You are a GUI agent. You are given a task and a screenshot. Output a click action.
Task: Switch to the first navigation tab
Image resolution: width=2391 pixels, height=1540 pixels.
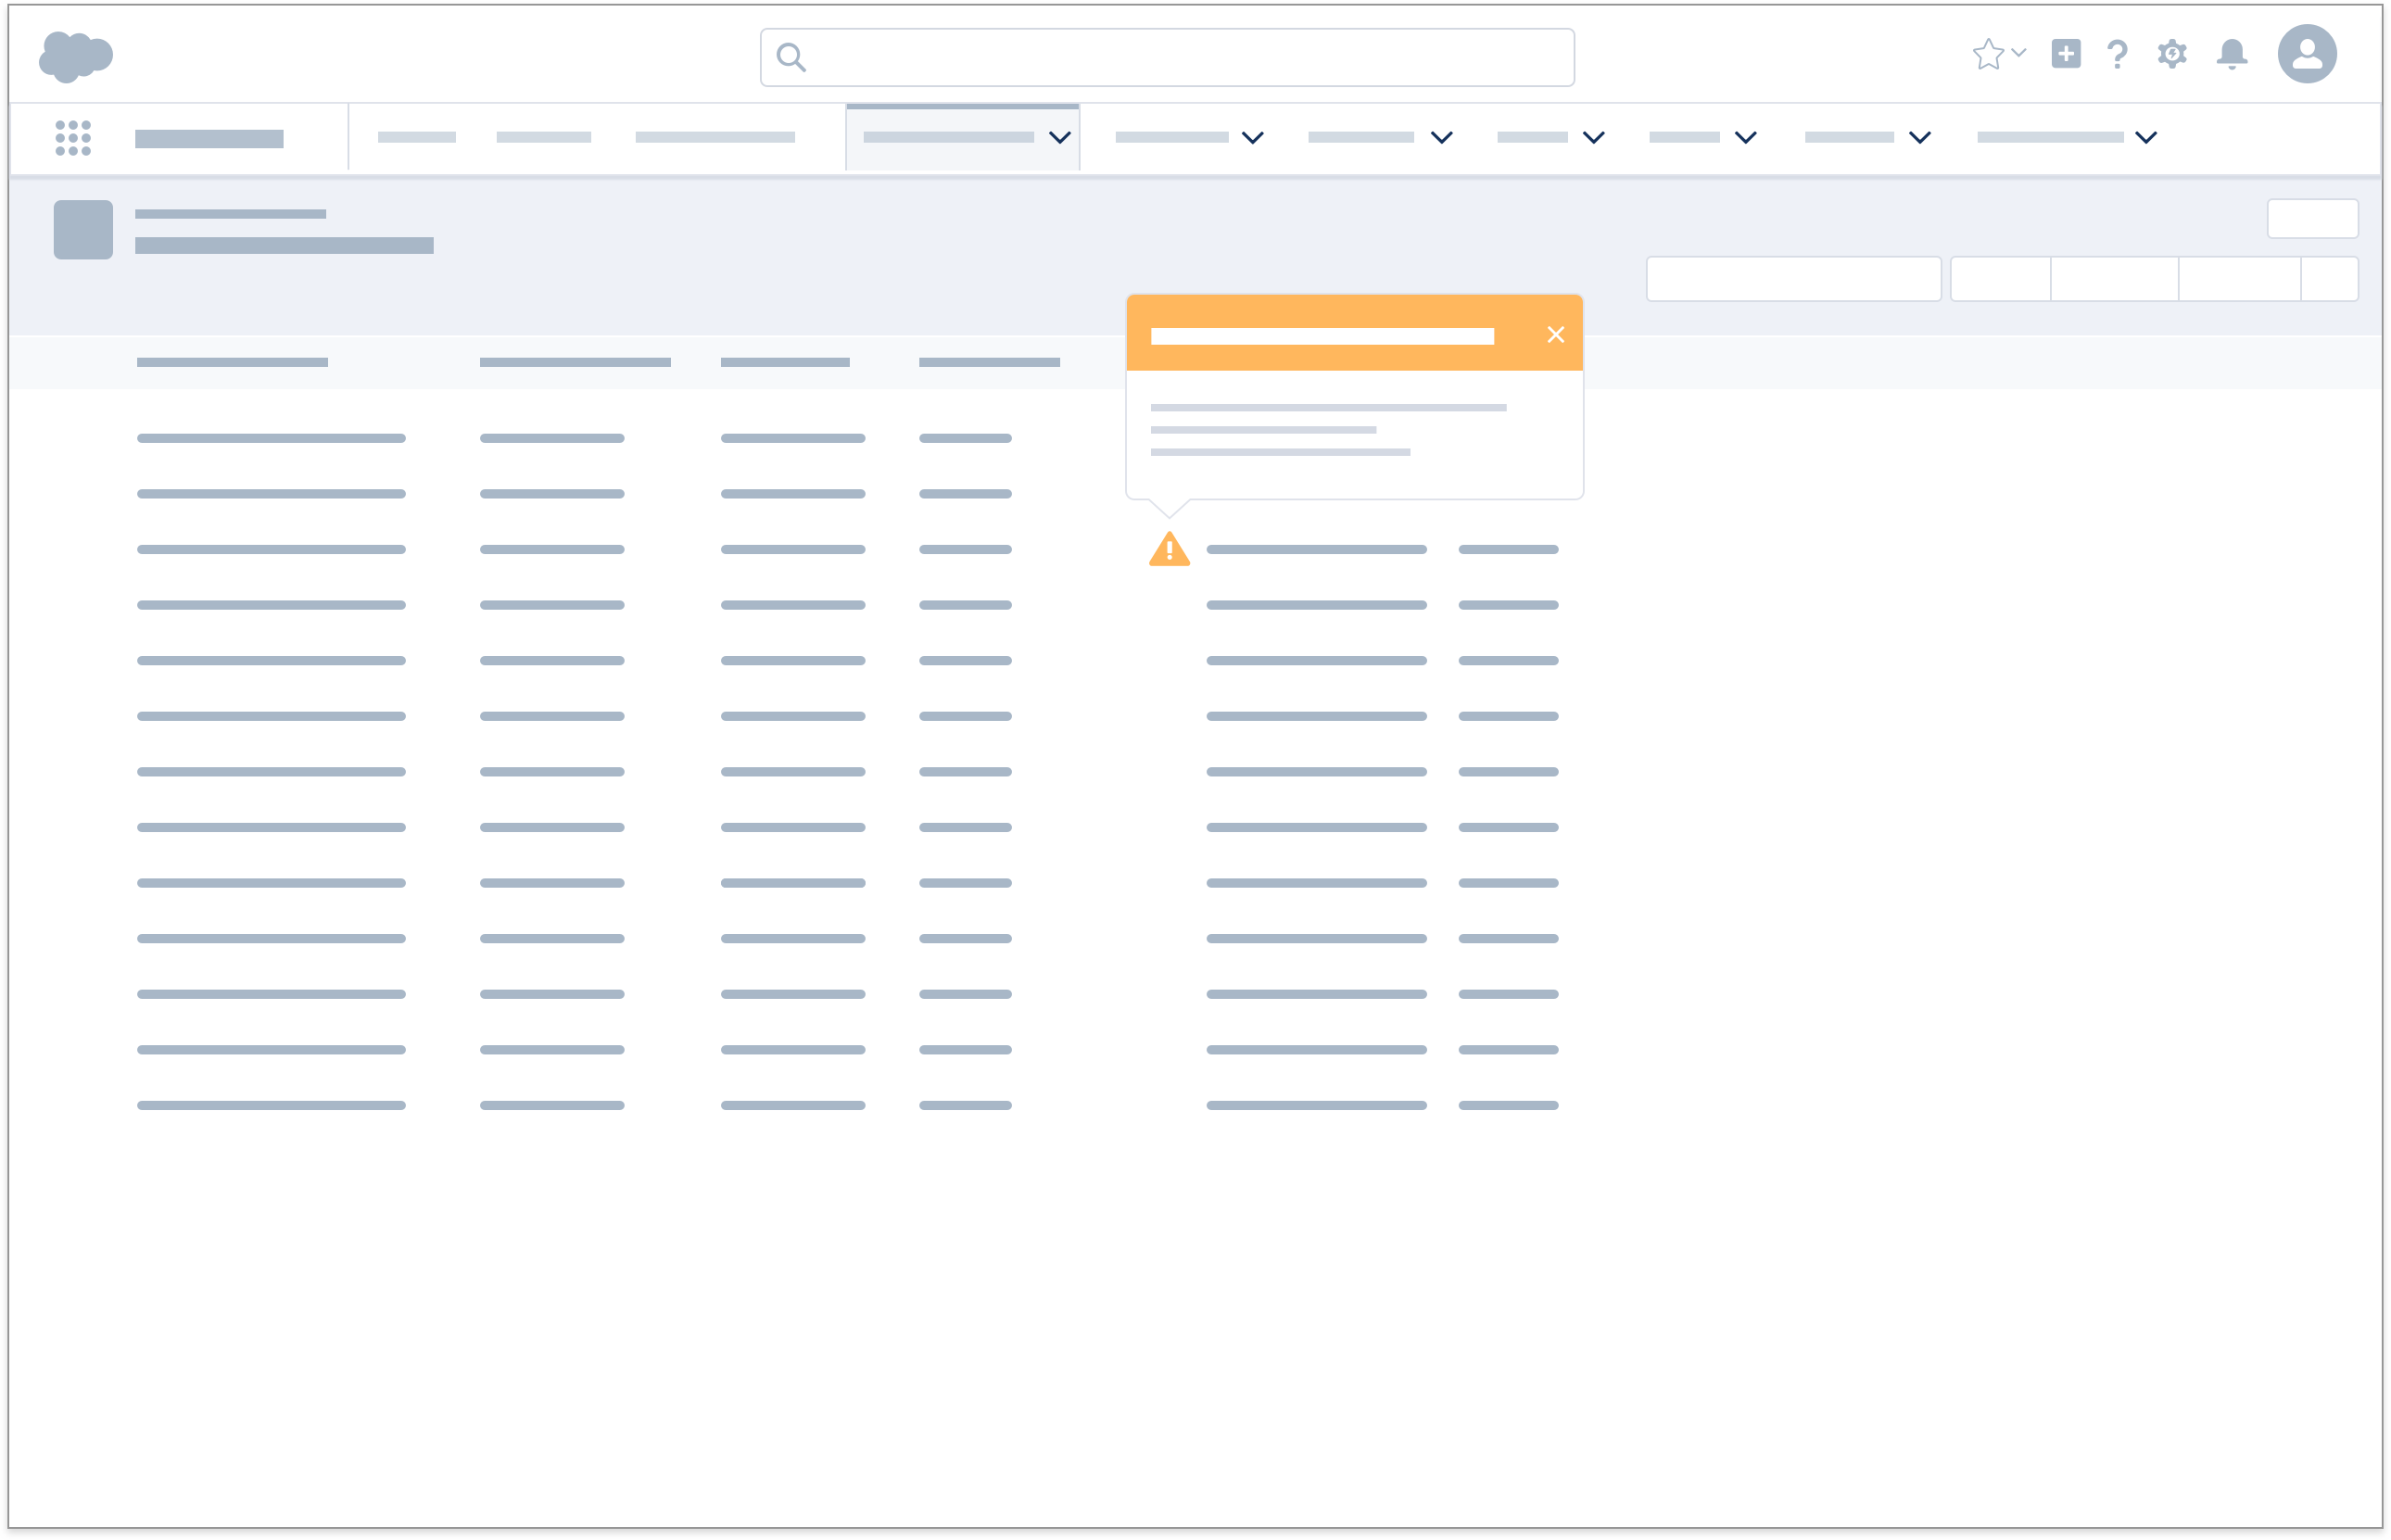coord(416,137)
